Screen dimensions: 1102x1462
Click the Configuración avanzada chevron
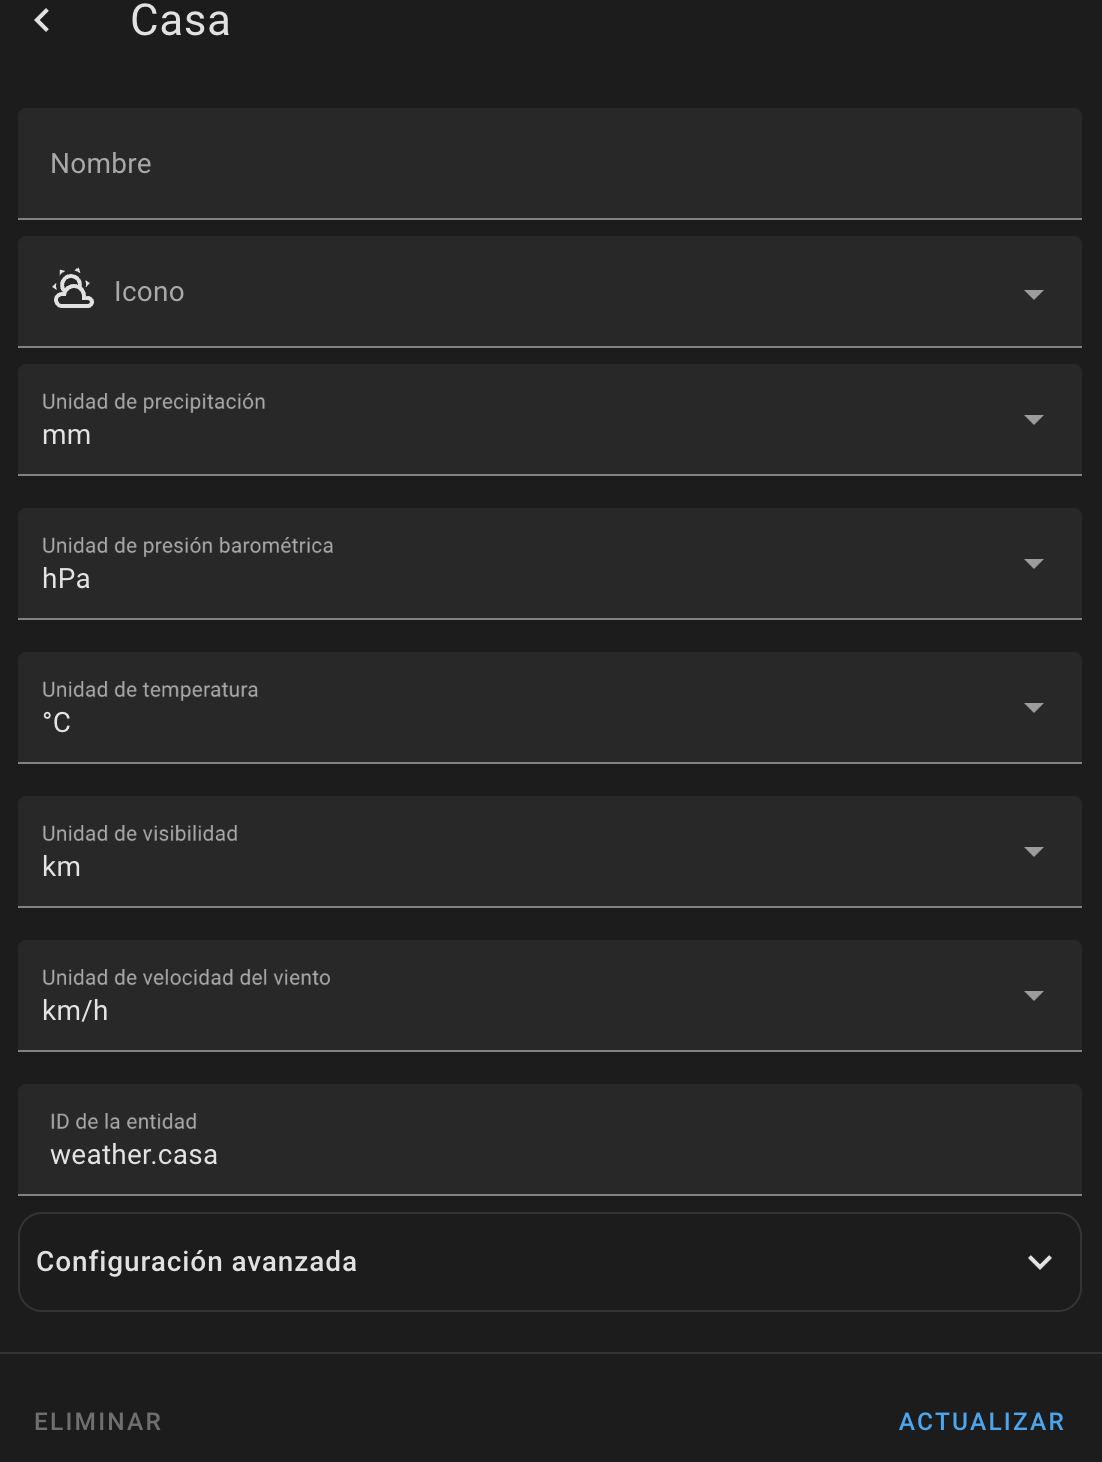1040,1261
